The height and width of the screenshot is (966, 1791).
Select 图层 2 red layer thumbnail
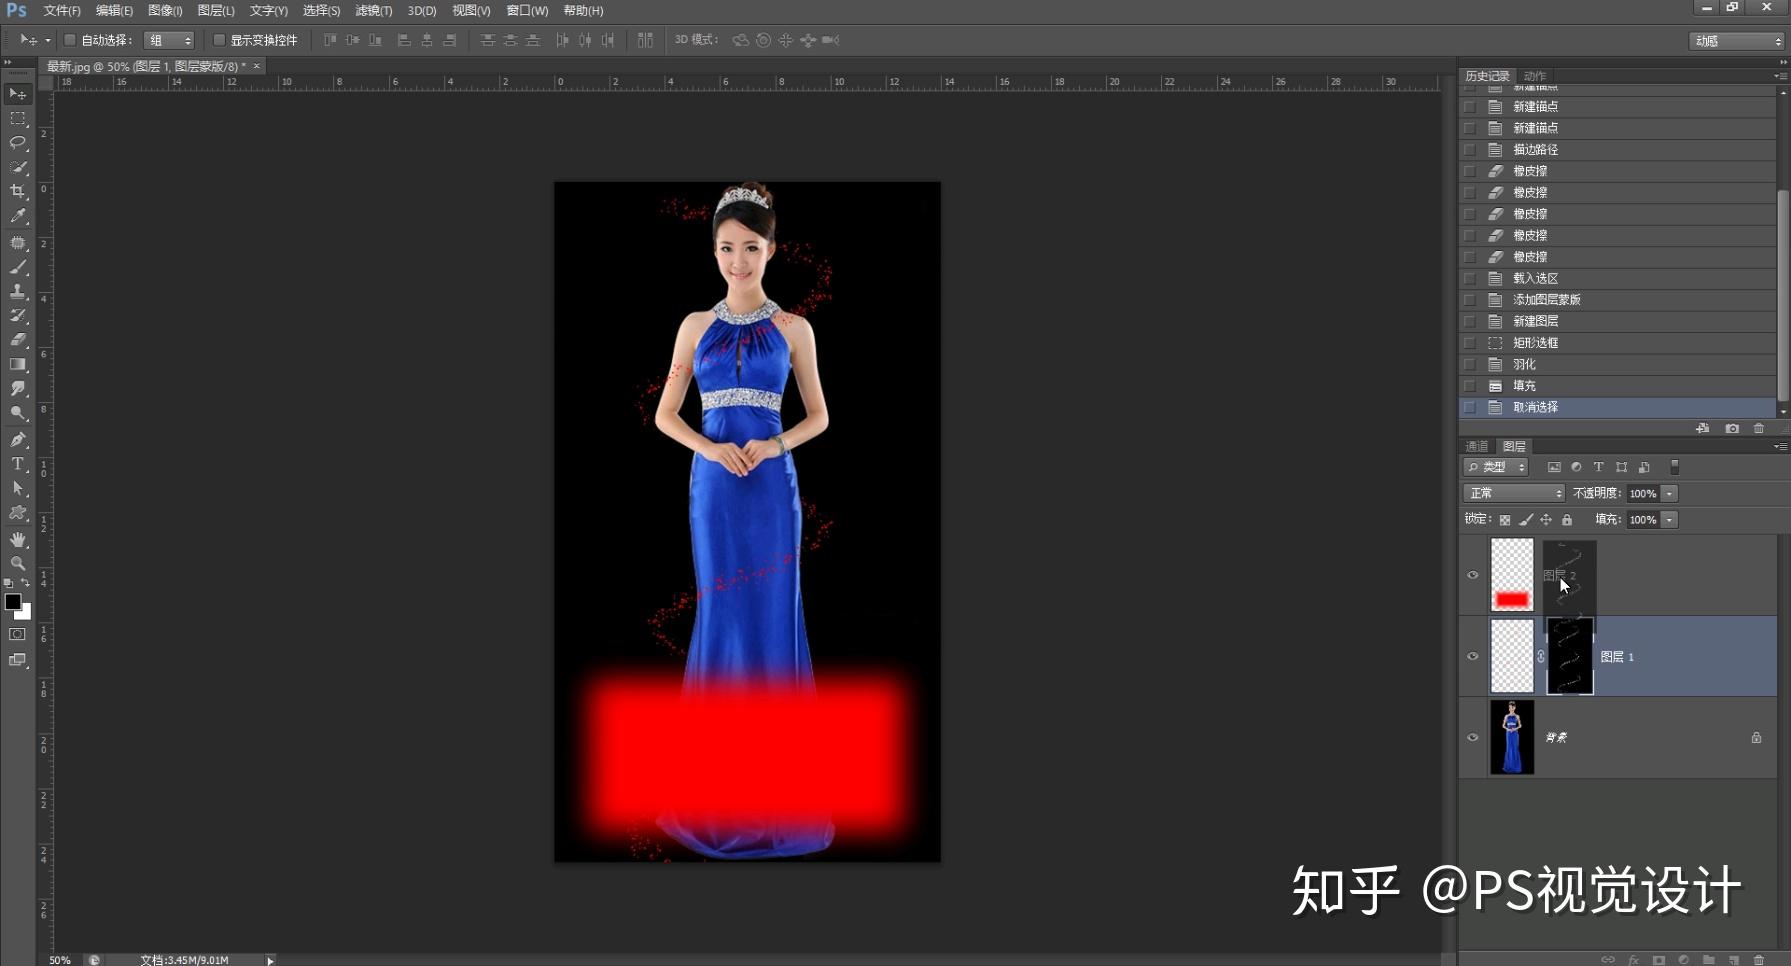(1512, 575)
